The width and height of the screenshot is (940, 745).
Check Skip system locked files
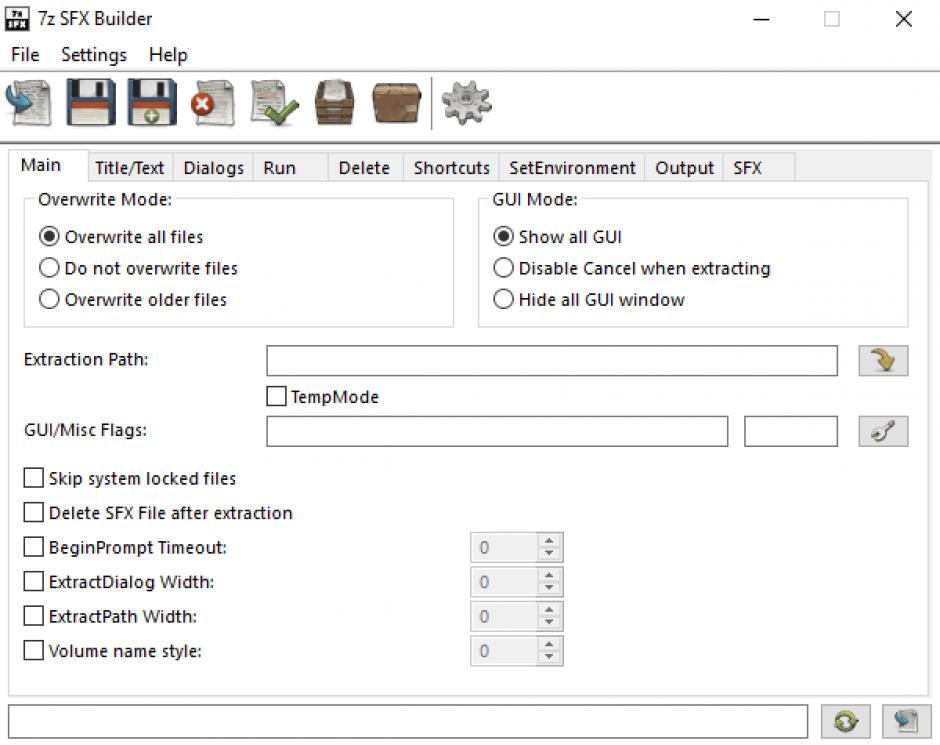[x=34, y=479]
